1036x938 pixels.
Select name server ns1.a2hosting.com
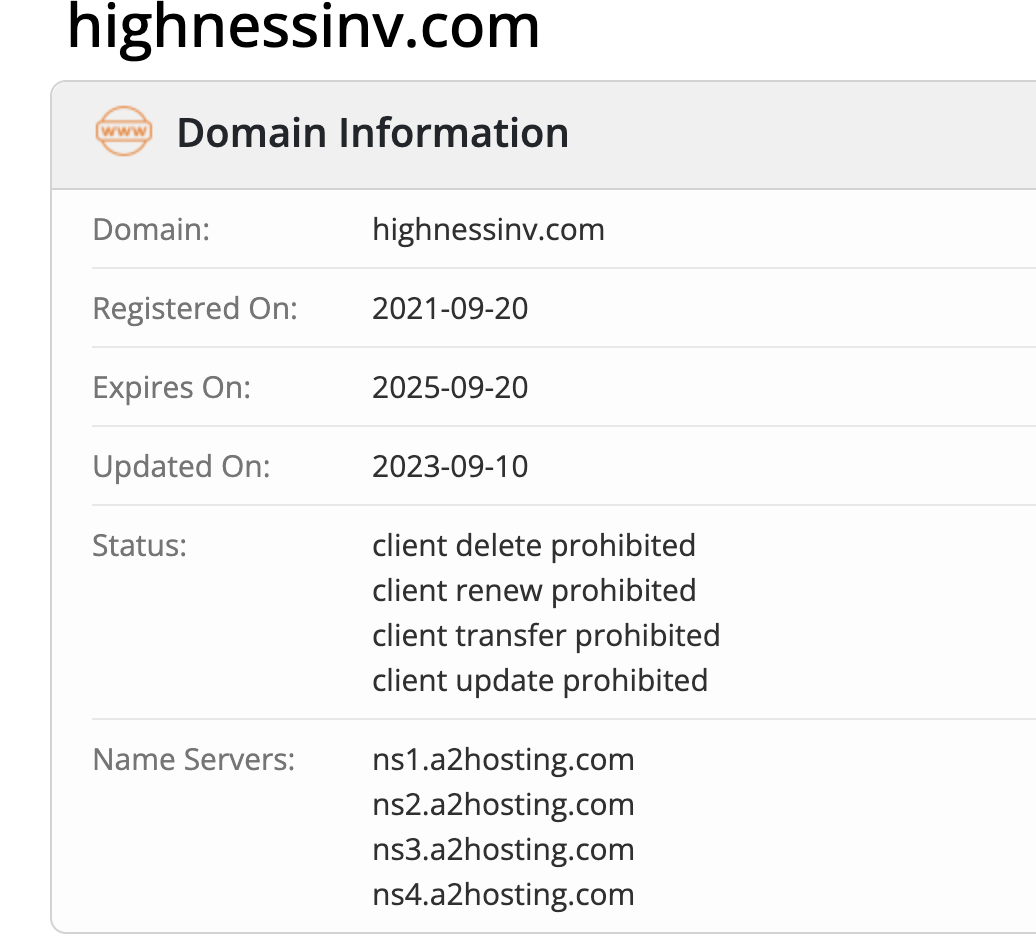coord(503,760)
